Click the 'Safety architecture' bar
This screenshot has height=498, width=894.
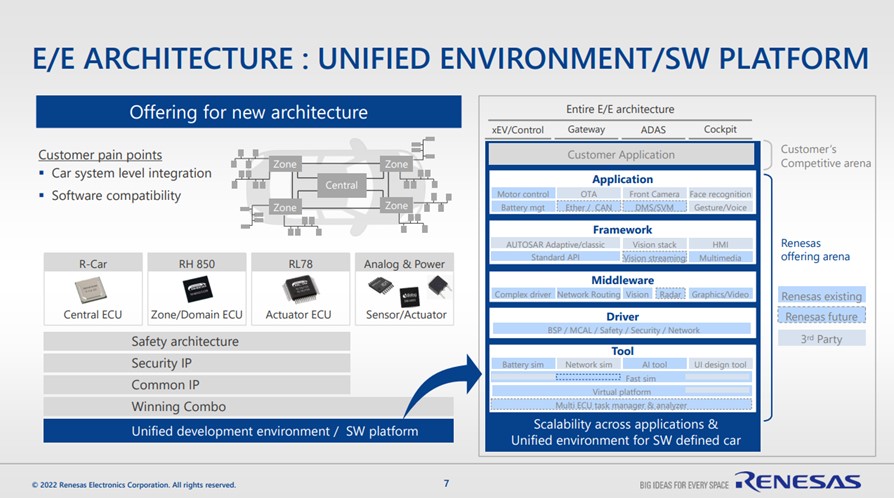point(197,341)
